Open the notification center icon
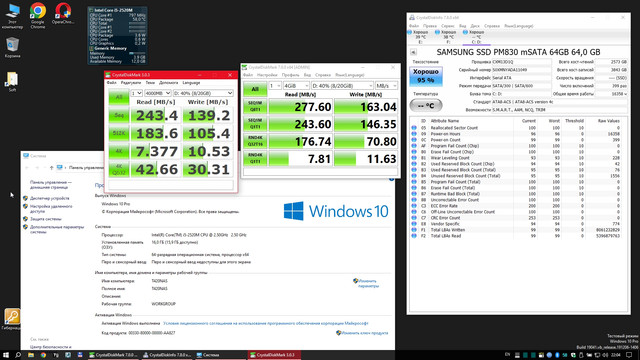Image resolution: width=640 pixels, height=360 pixels. (629, 355)
